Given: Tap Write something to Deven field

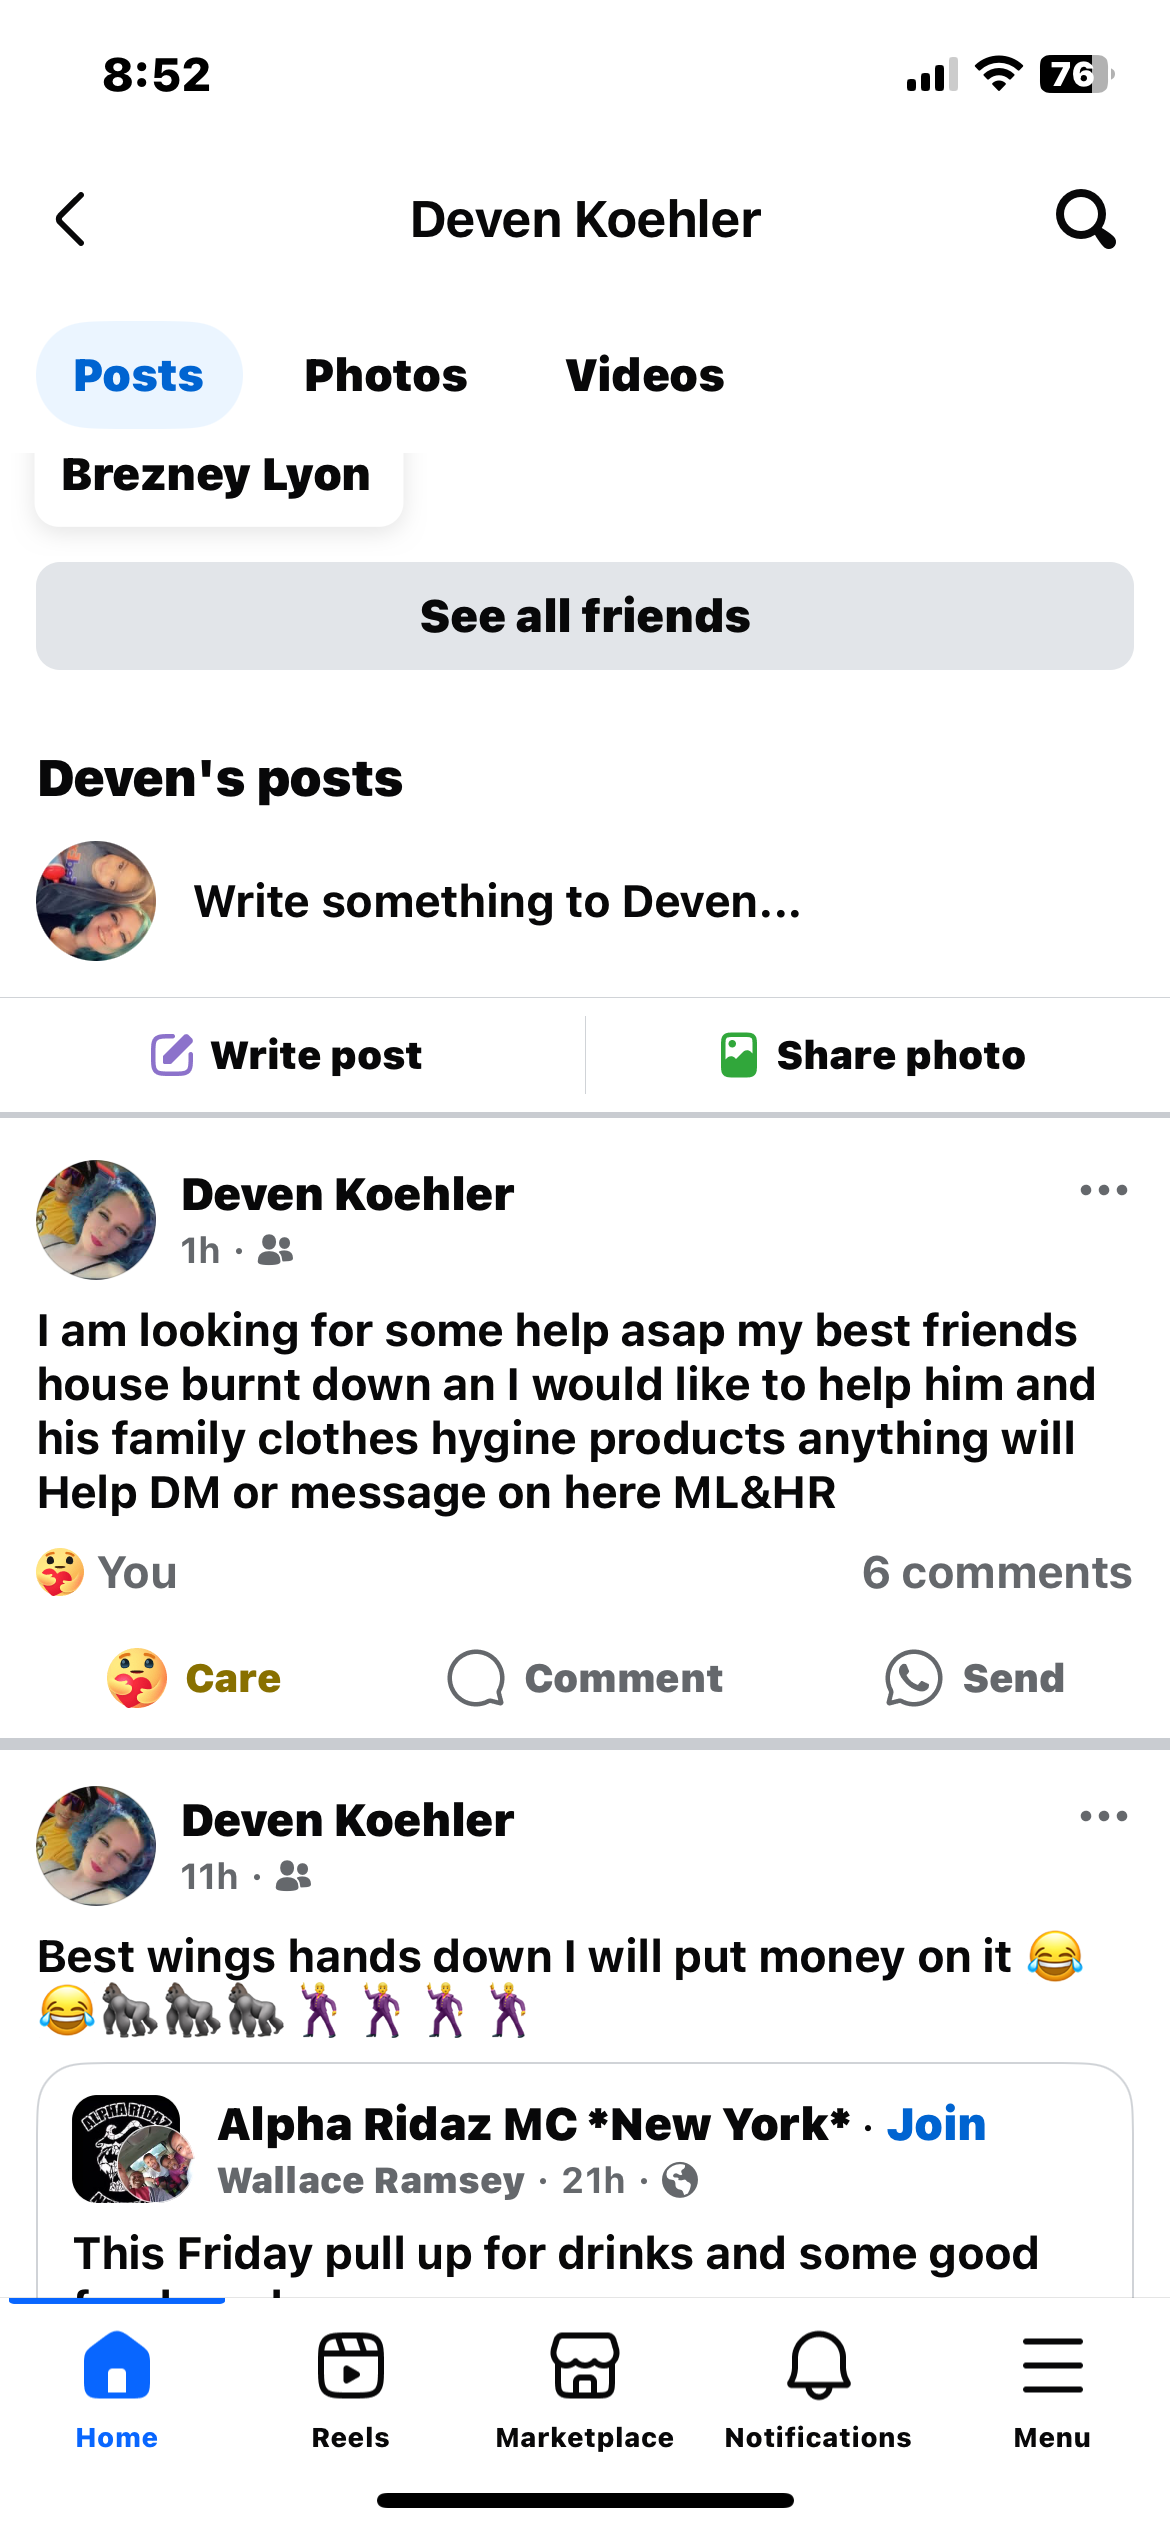Looking at the screenshot, I should 497,901.
